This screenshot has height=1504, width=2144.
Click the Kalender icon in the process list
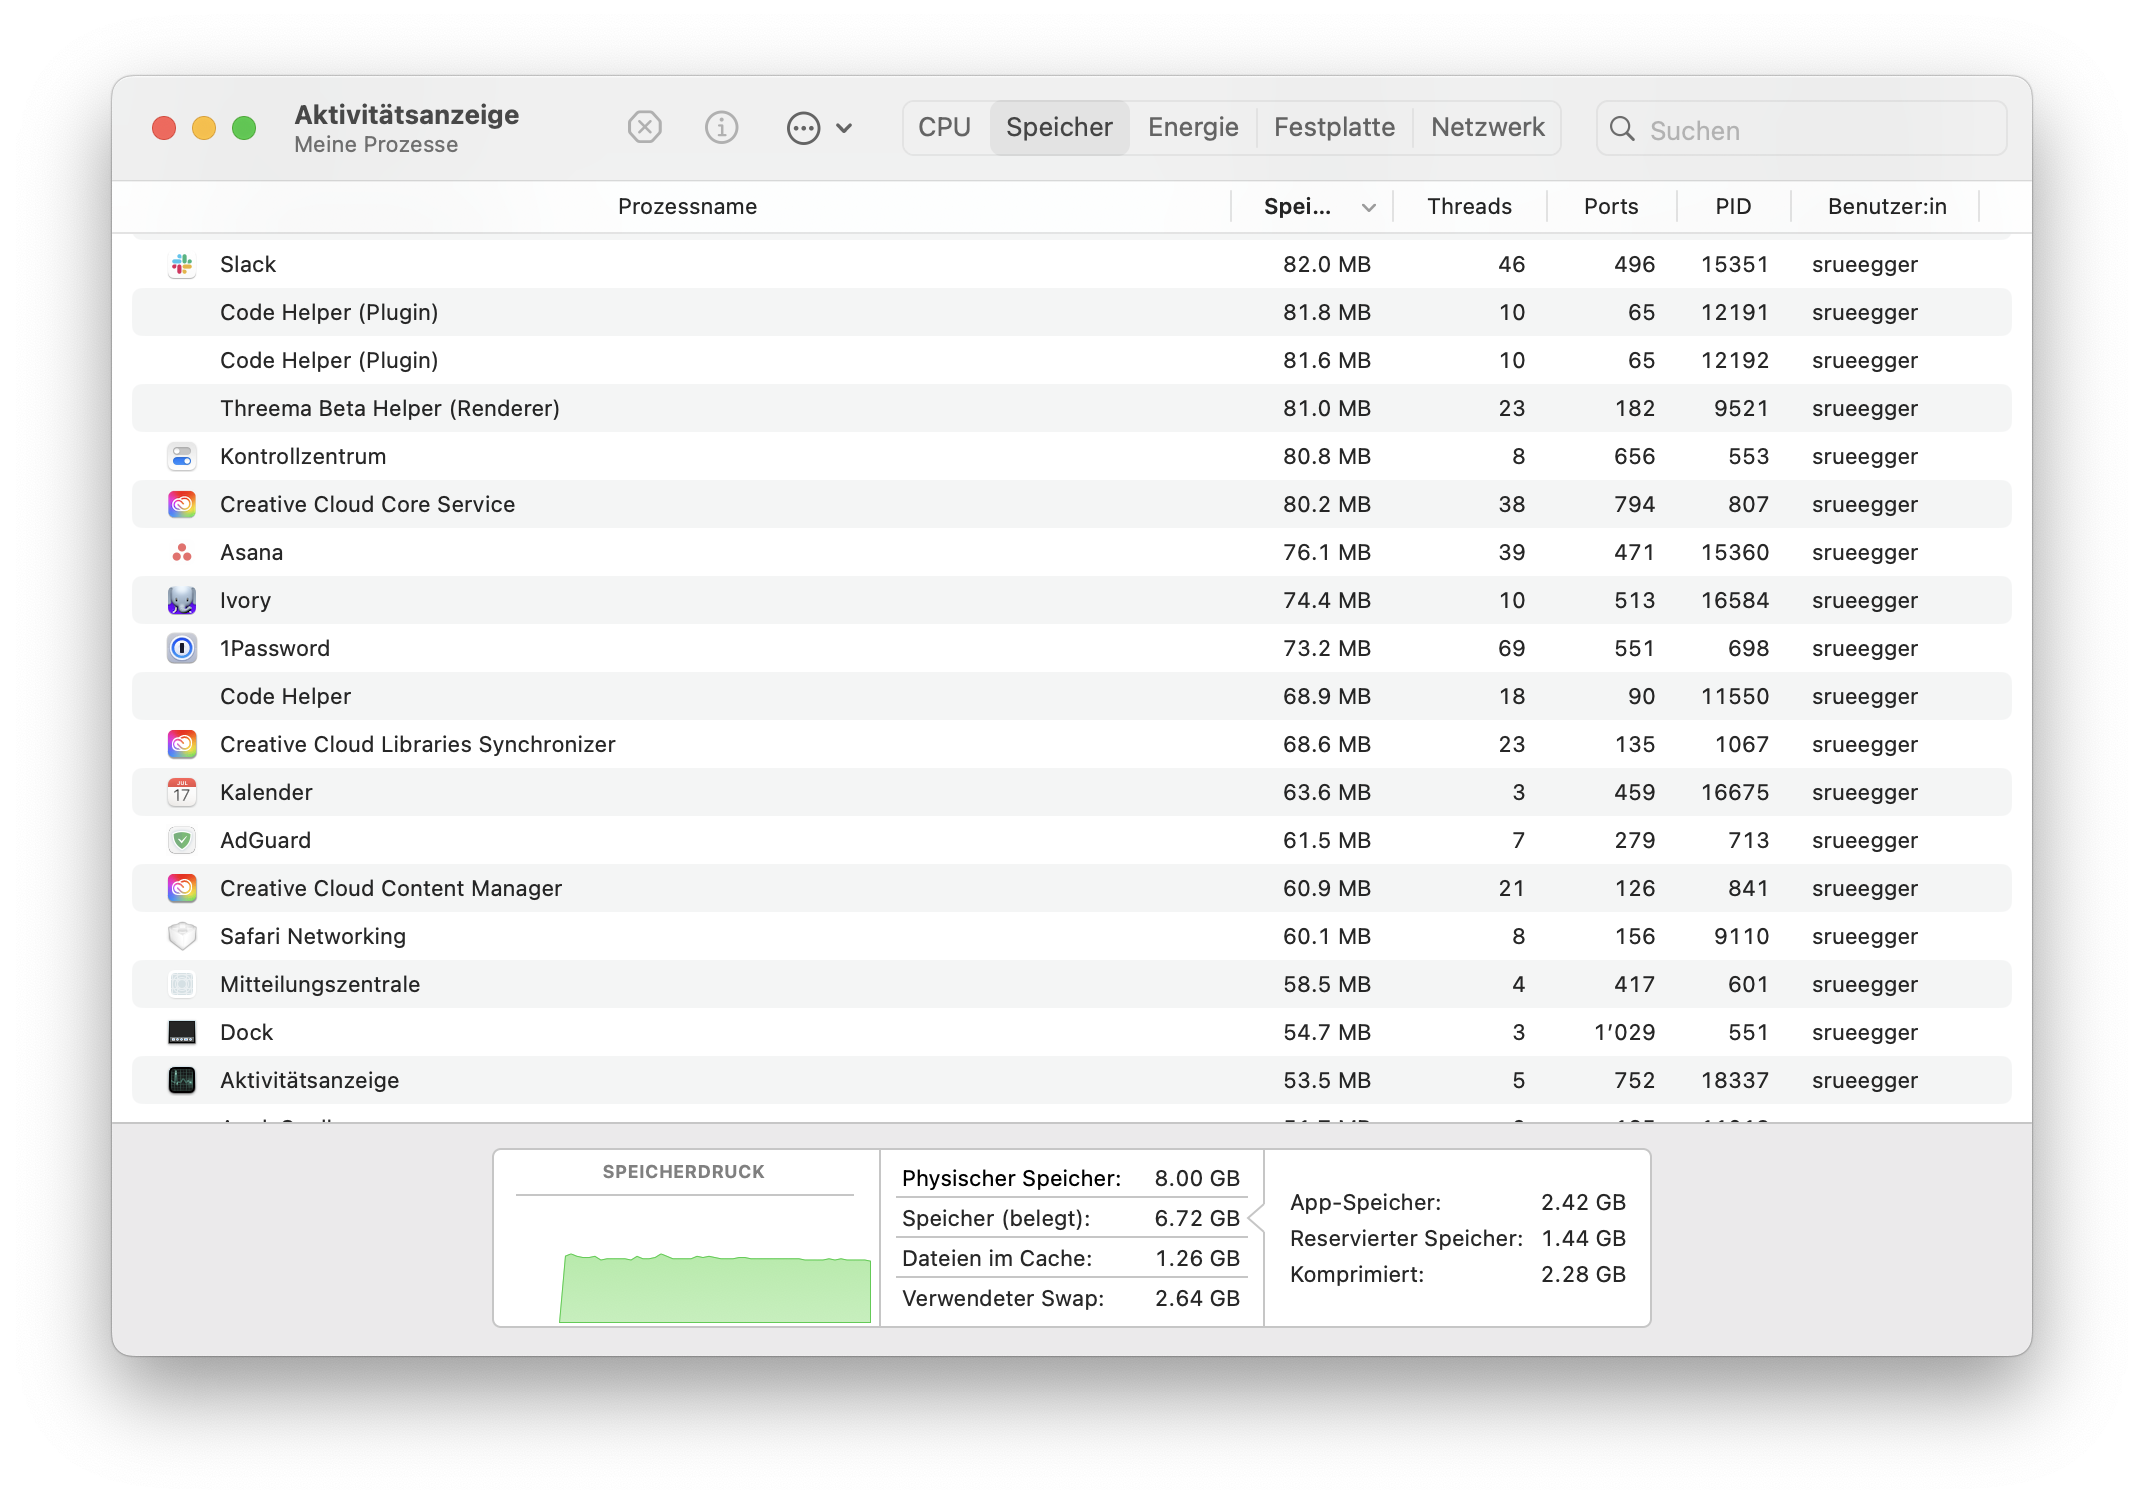182,792
